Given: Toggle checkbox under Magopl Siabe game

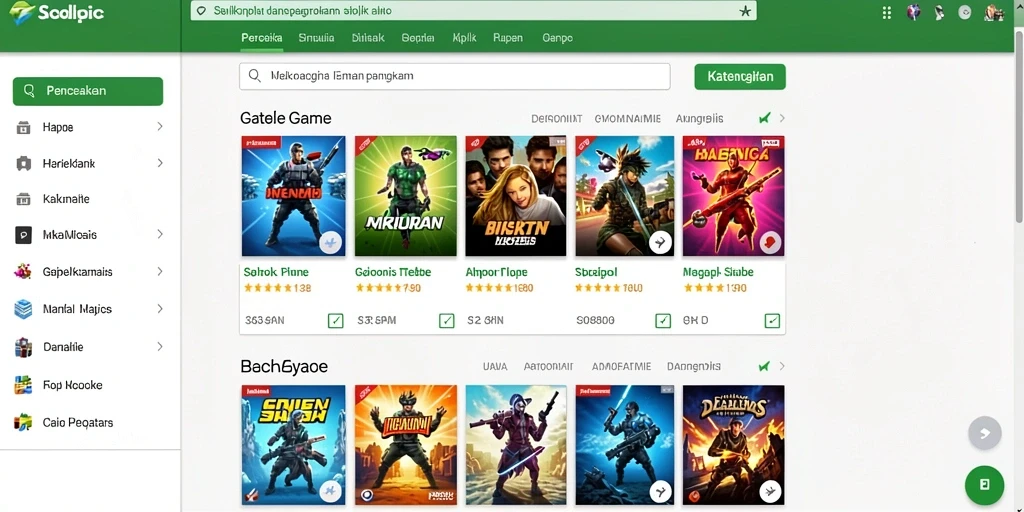Looking at the screenshot, I should [772, 320].
